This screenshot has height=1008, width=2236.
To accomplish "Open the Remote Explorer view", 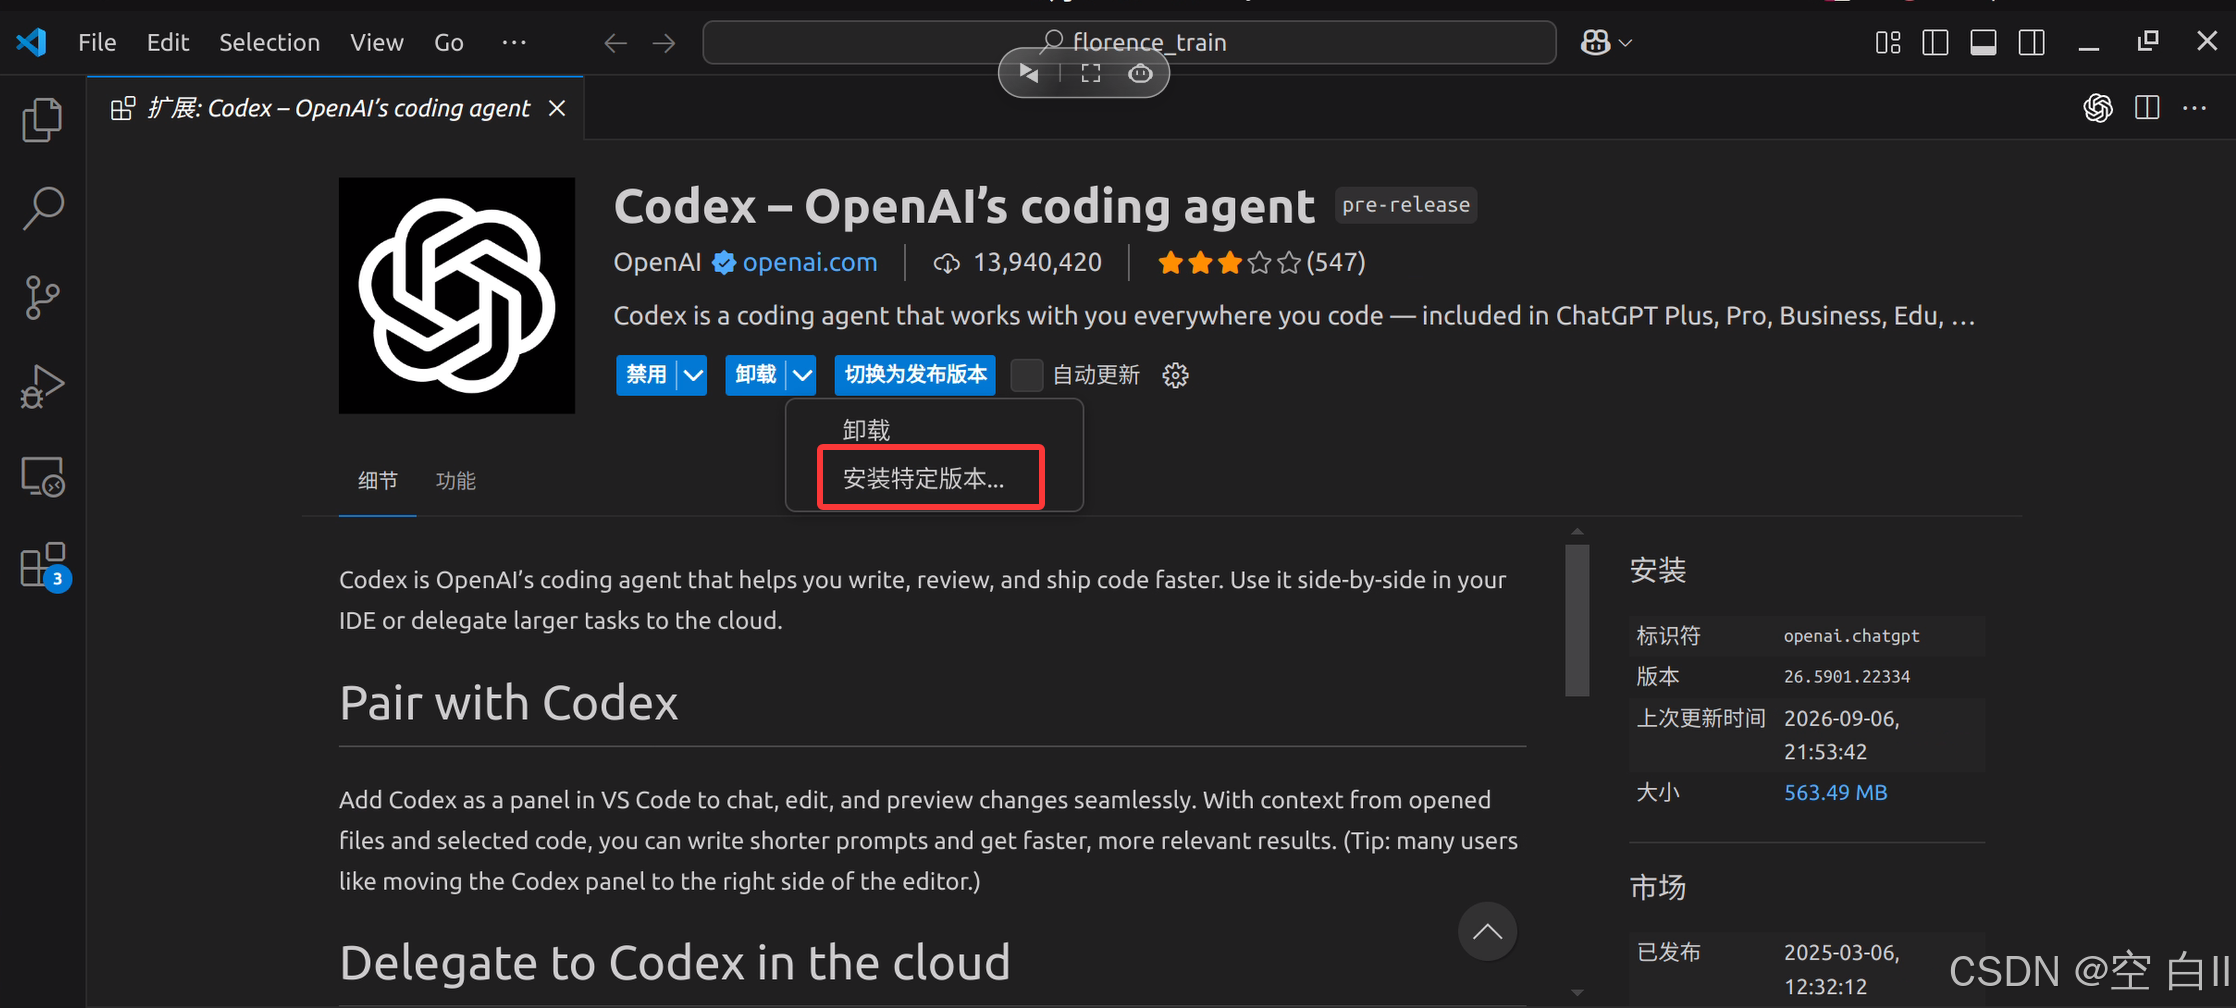I will point(42,477).
